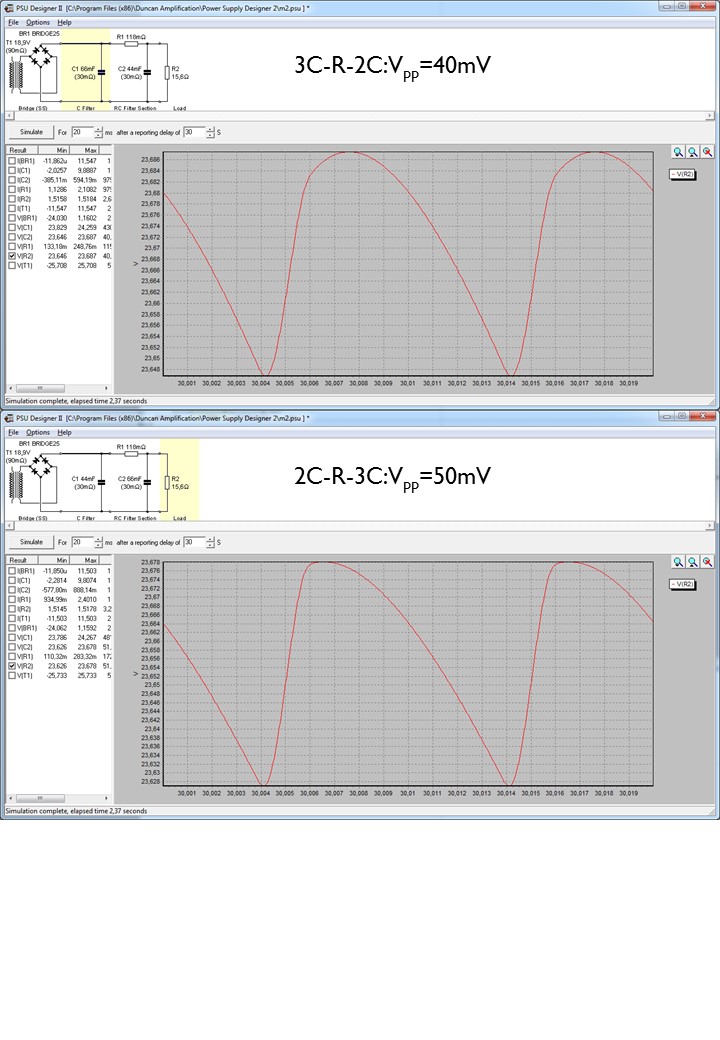This screenshot has height=1040, width=720.
Task: Open File menu in the 3C-R-2C window
Action: pos(13,23)
